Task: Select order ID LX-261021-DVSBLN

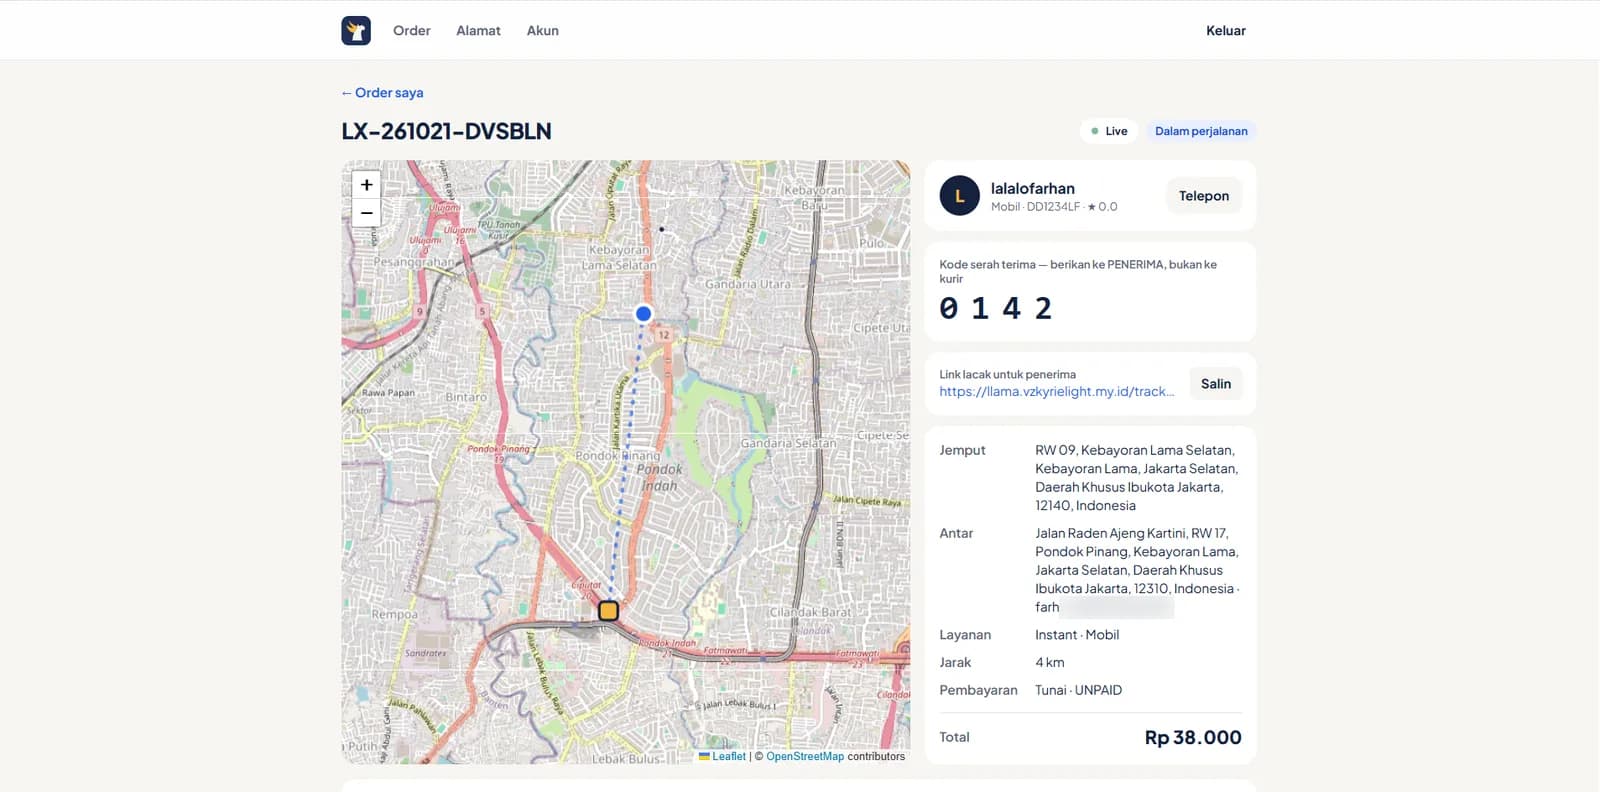Action: (x=446, y=131)
